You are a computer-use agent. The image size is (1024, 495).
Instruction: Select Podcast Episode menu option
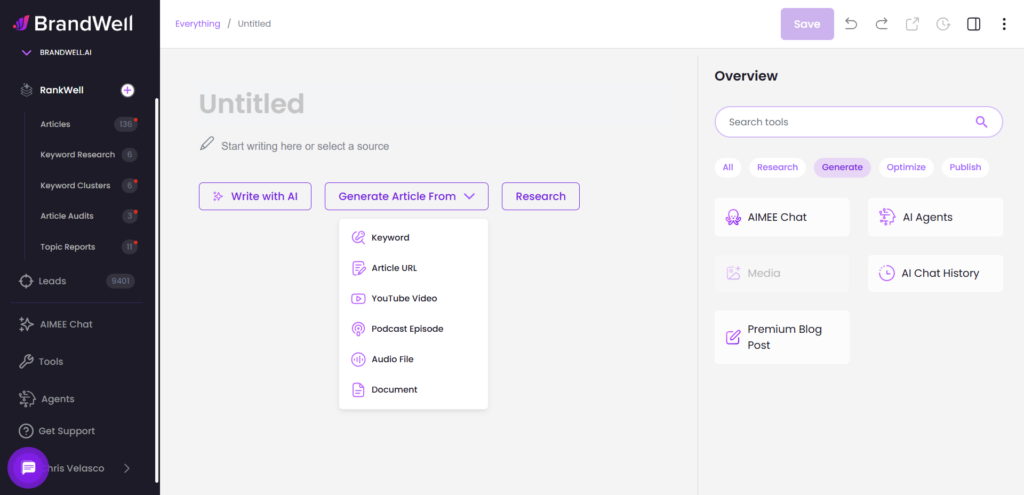click(413, 328)
